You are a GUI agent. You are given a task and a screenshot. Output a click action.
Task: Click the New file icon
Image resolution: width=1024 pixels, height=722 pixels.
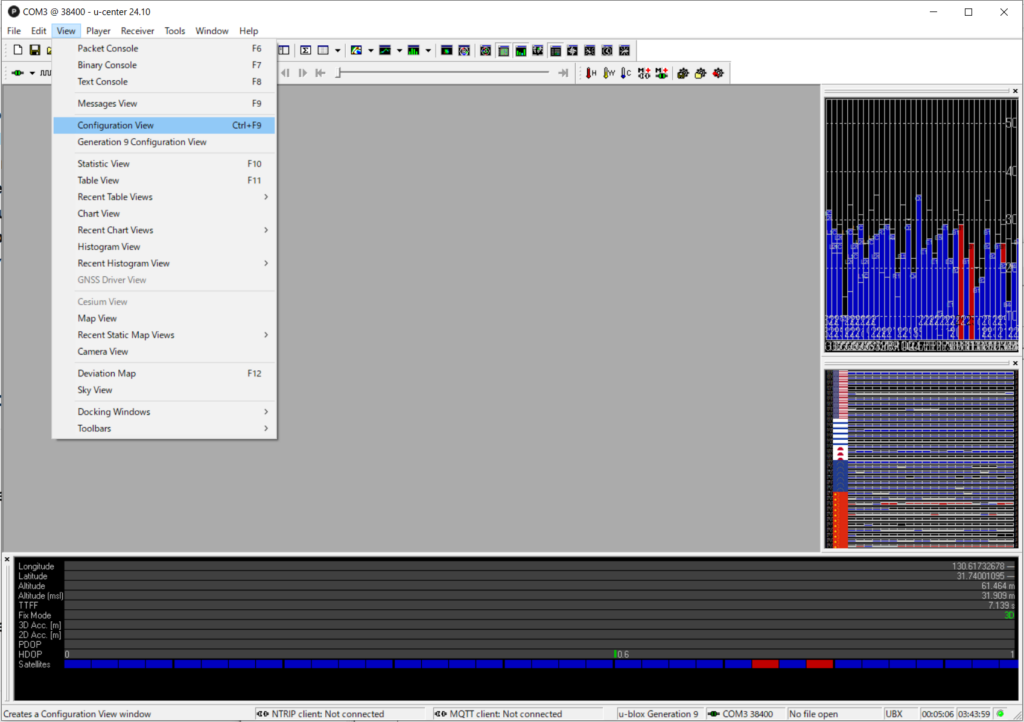[18, 50]
